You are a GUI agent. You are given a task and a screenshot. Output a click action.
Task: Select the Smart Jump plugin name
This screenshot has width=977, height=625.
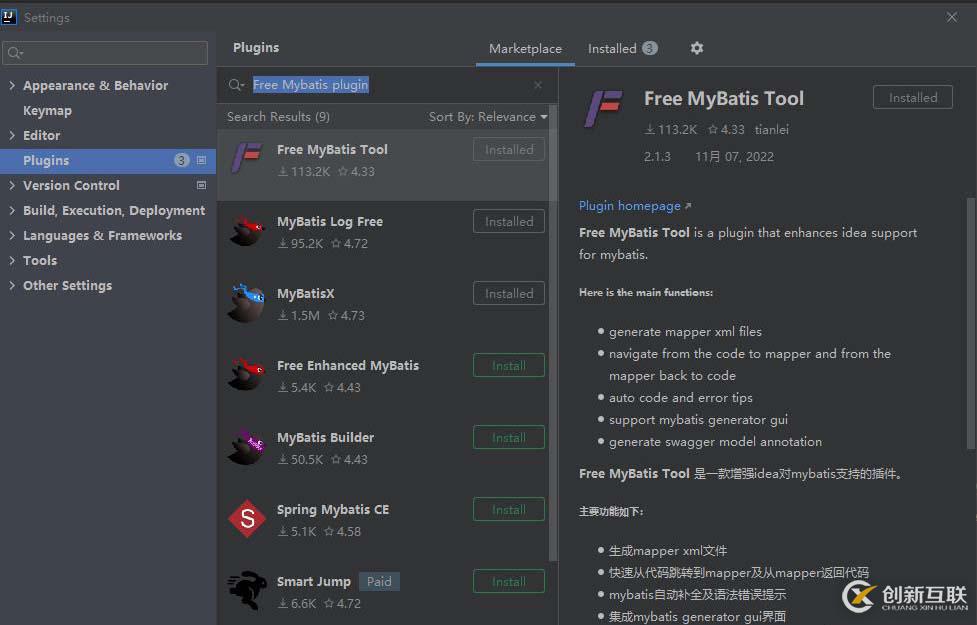click(x=313, y=581)
